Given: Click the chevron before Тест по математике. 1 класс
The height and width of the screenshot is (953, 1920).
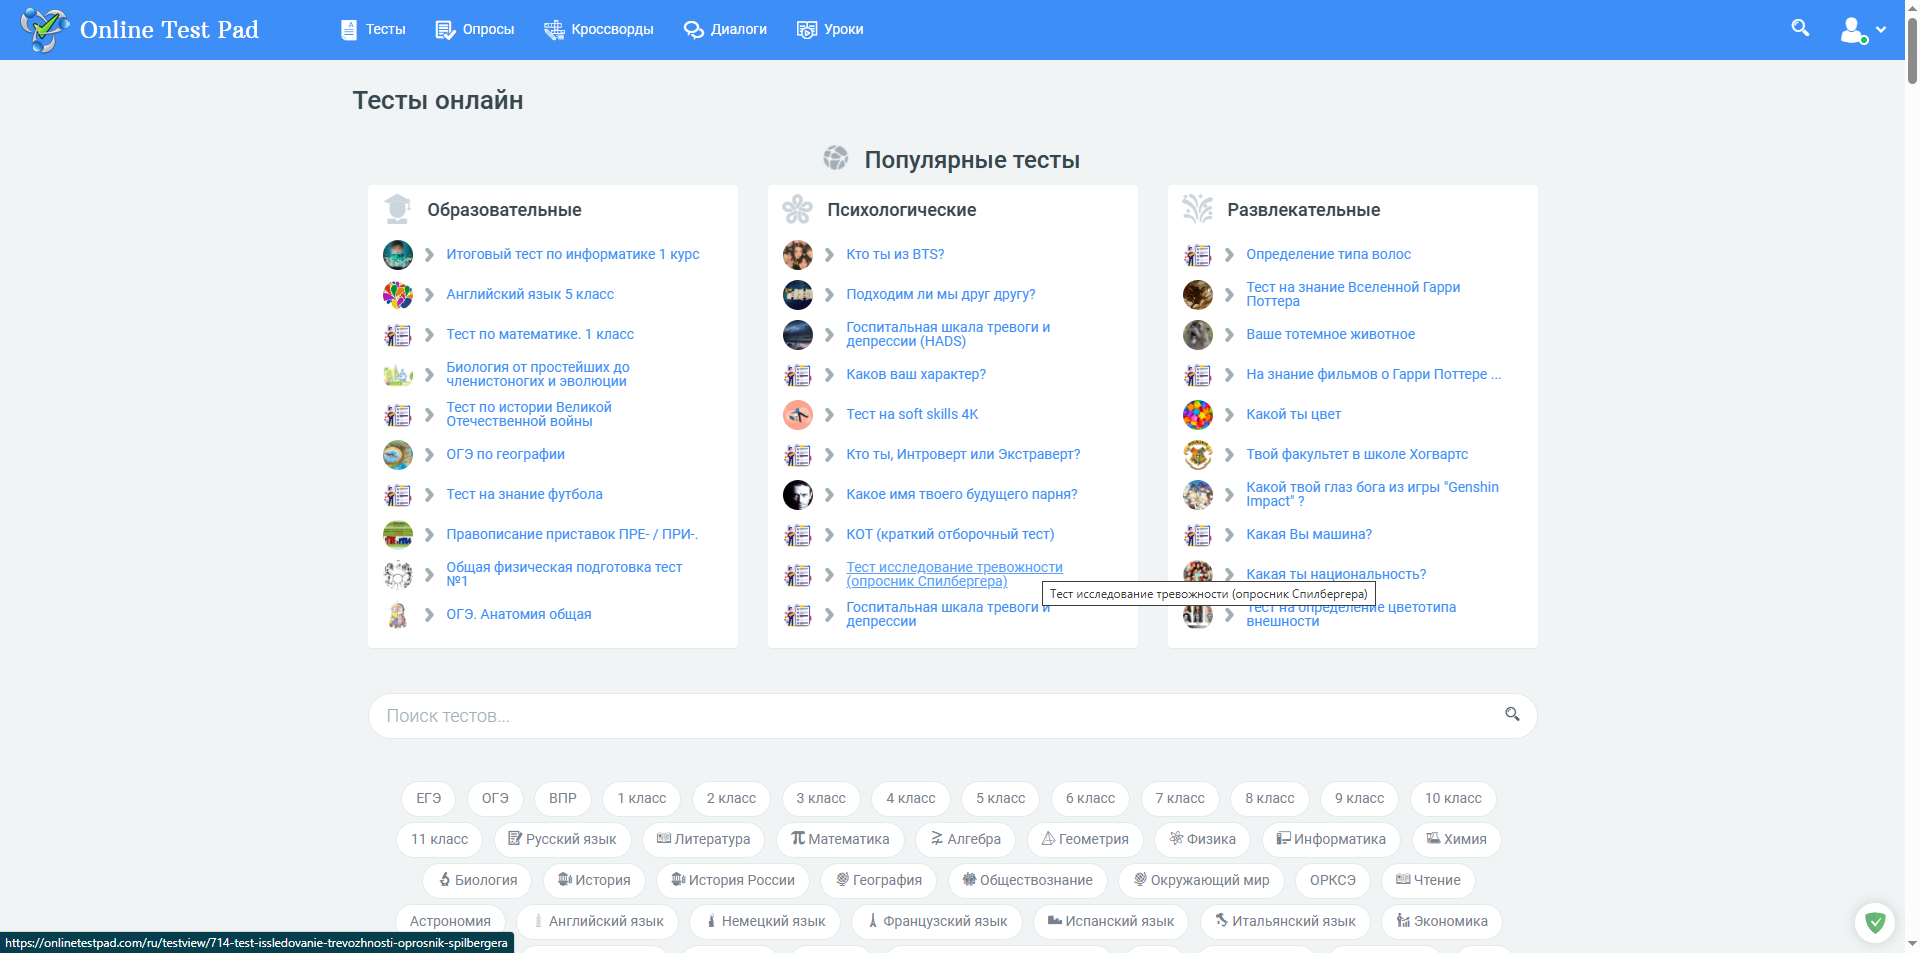Looking at the screenshot, I should pos(429,335).
